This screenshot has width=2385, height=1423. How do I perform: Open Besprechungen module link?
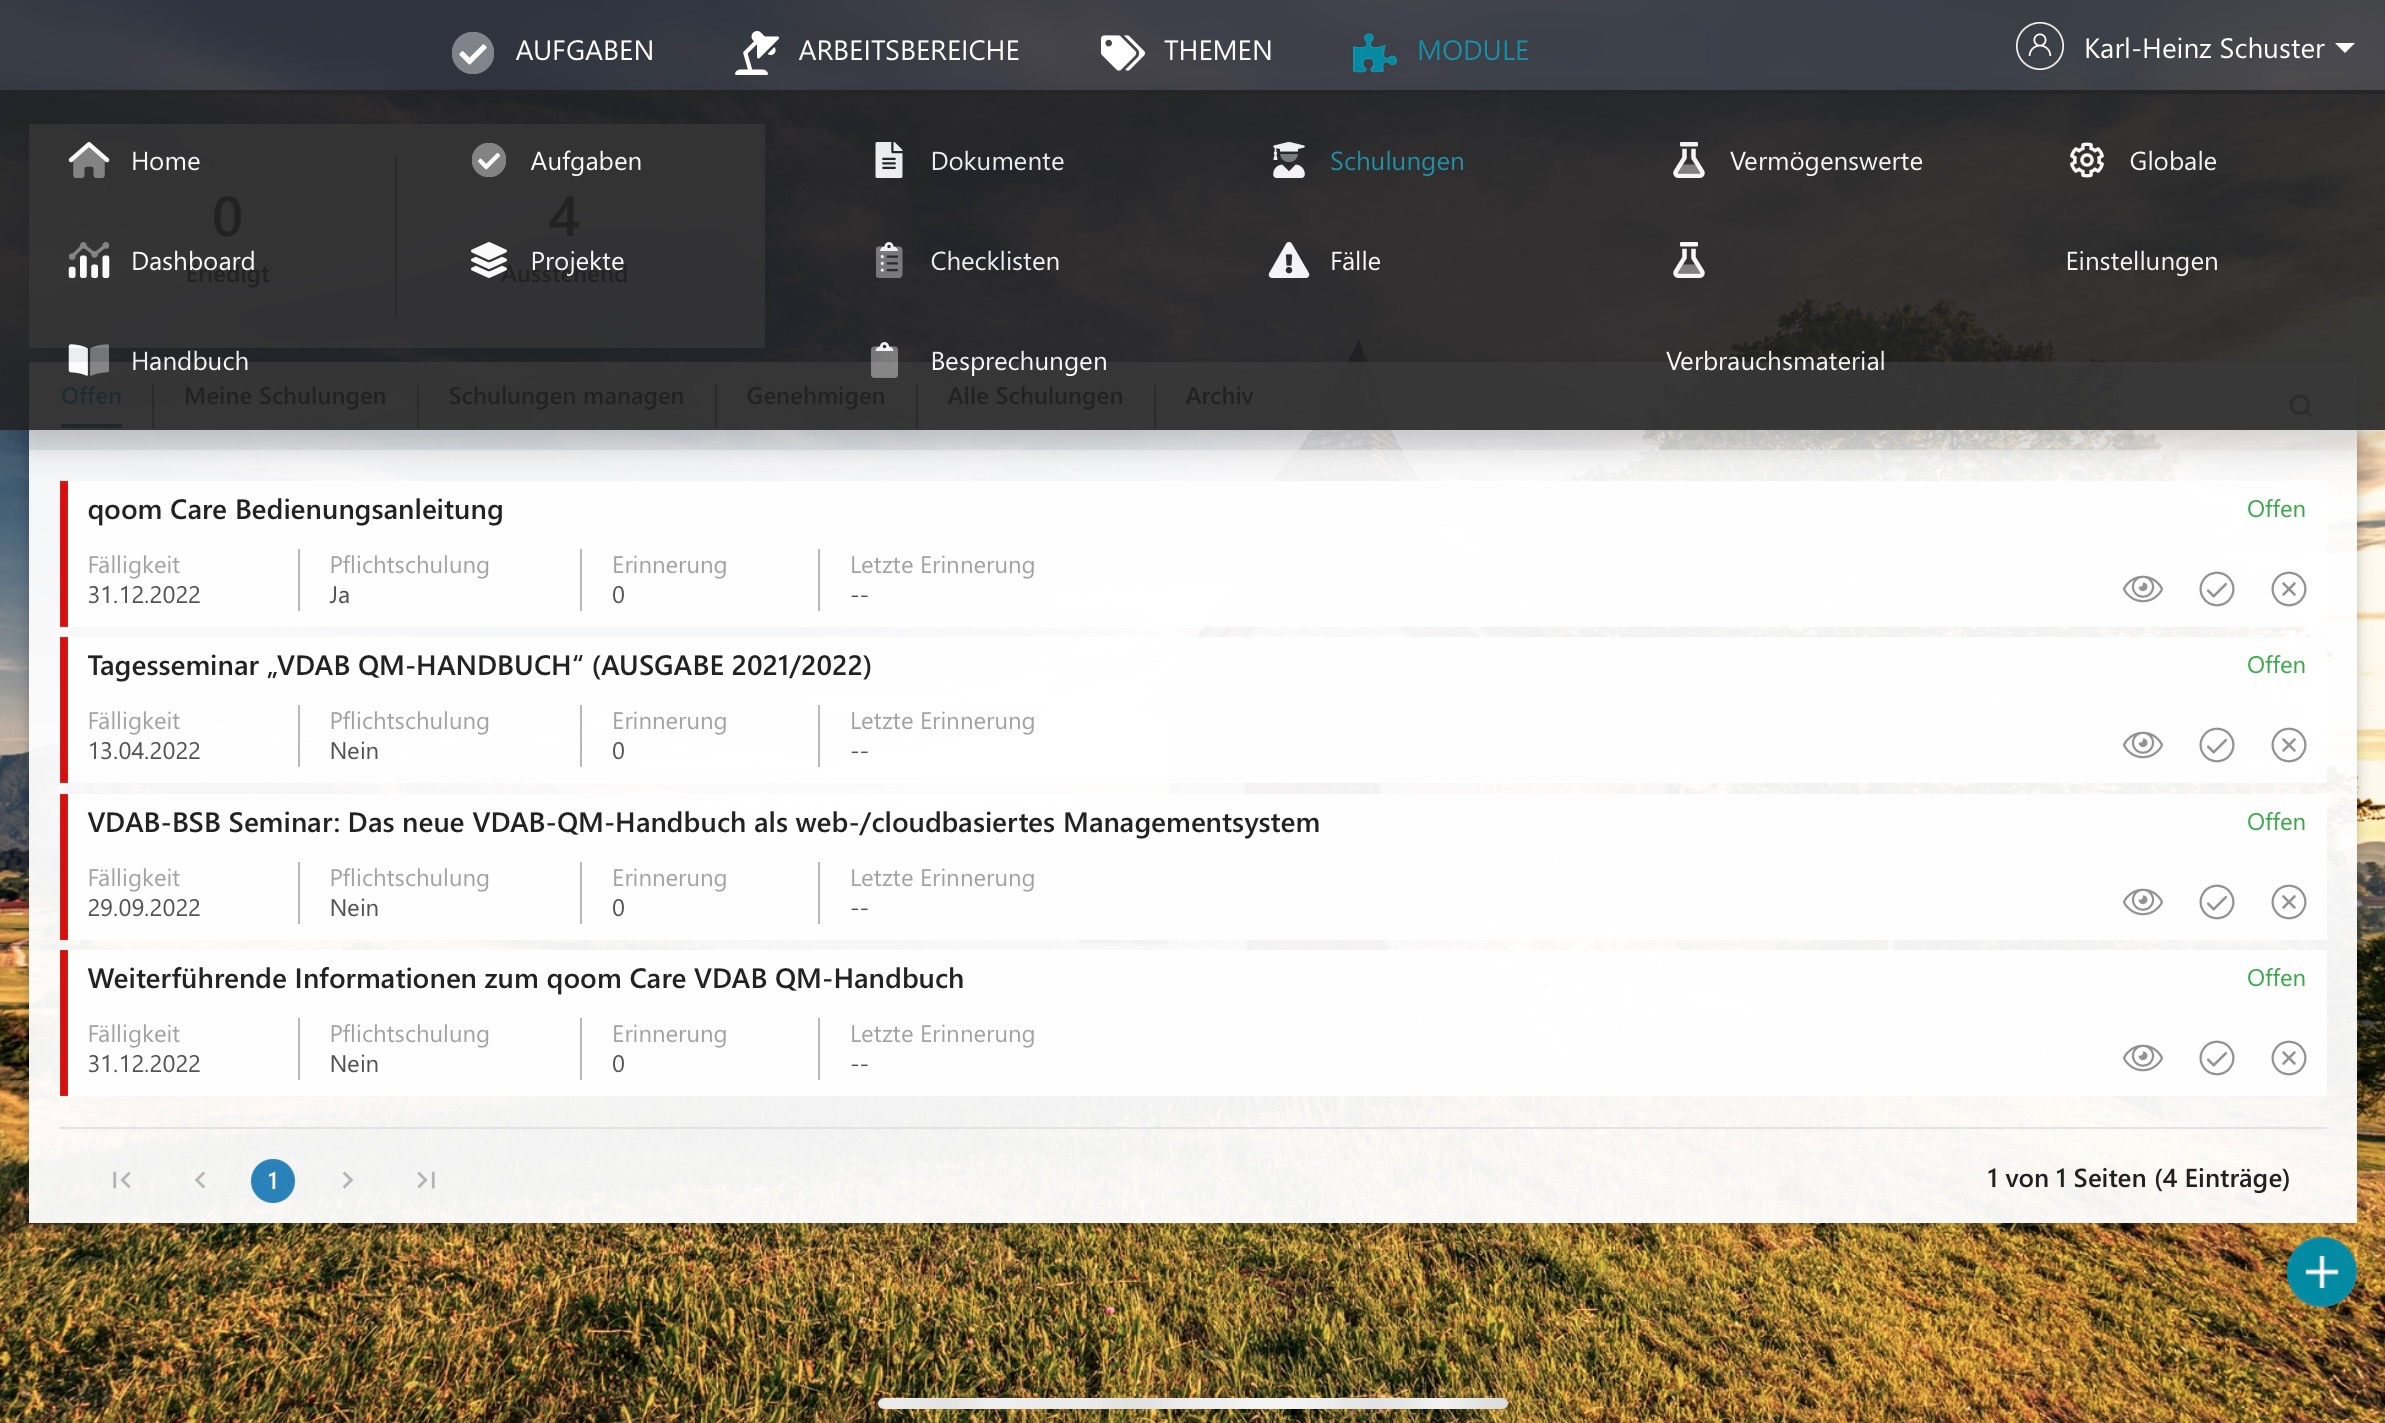click(x=1018, y=361)
